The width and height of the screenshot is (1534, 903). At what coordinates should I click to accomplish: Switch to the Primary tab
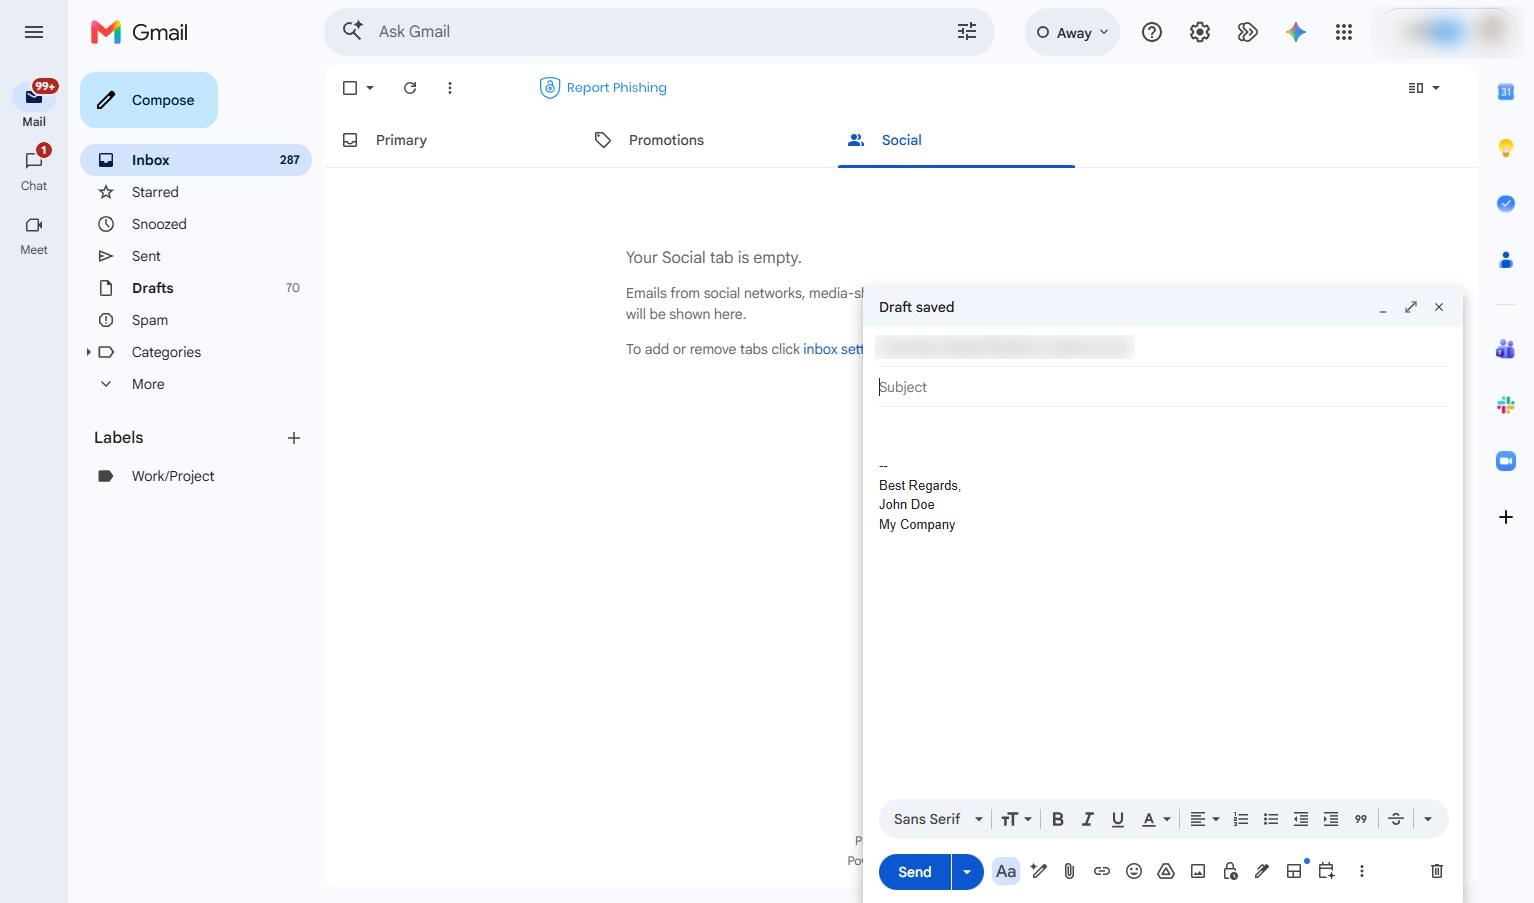(x=401, y=140)
